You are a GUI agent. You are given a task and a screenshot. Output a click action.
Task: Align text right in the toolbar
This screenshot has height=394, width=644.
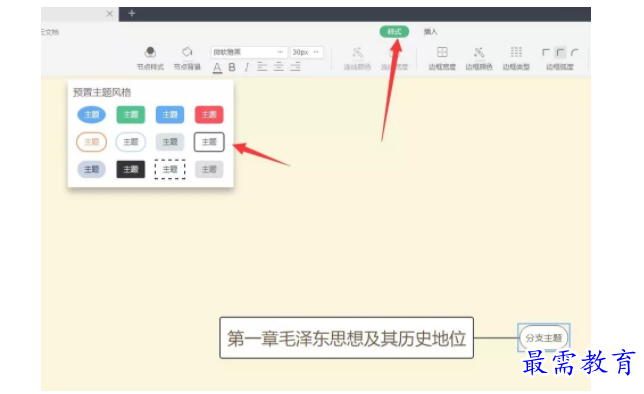click(295, 67)
